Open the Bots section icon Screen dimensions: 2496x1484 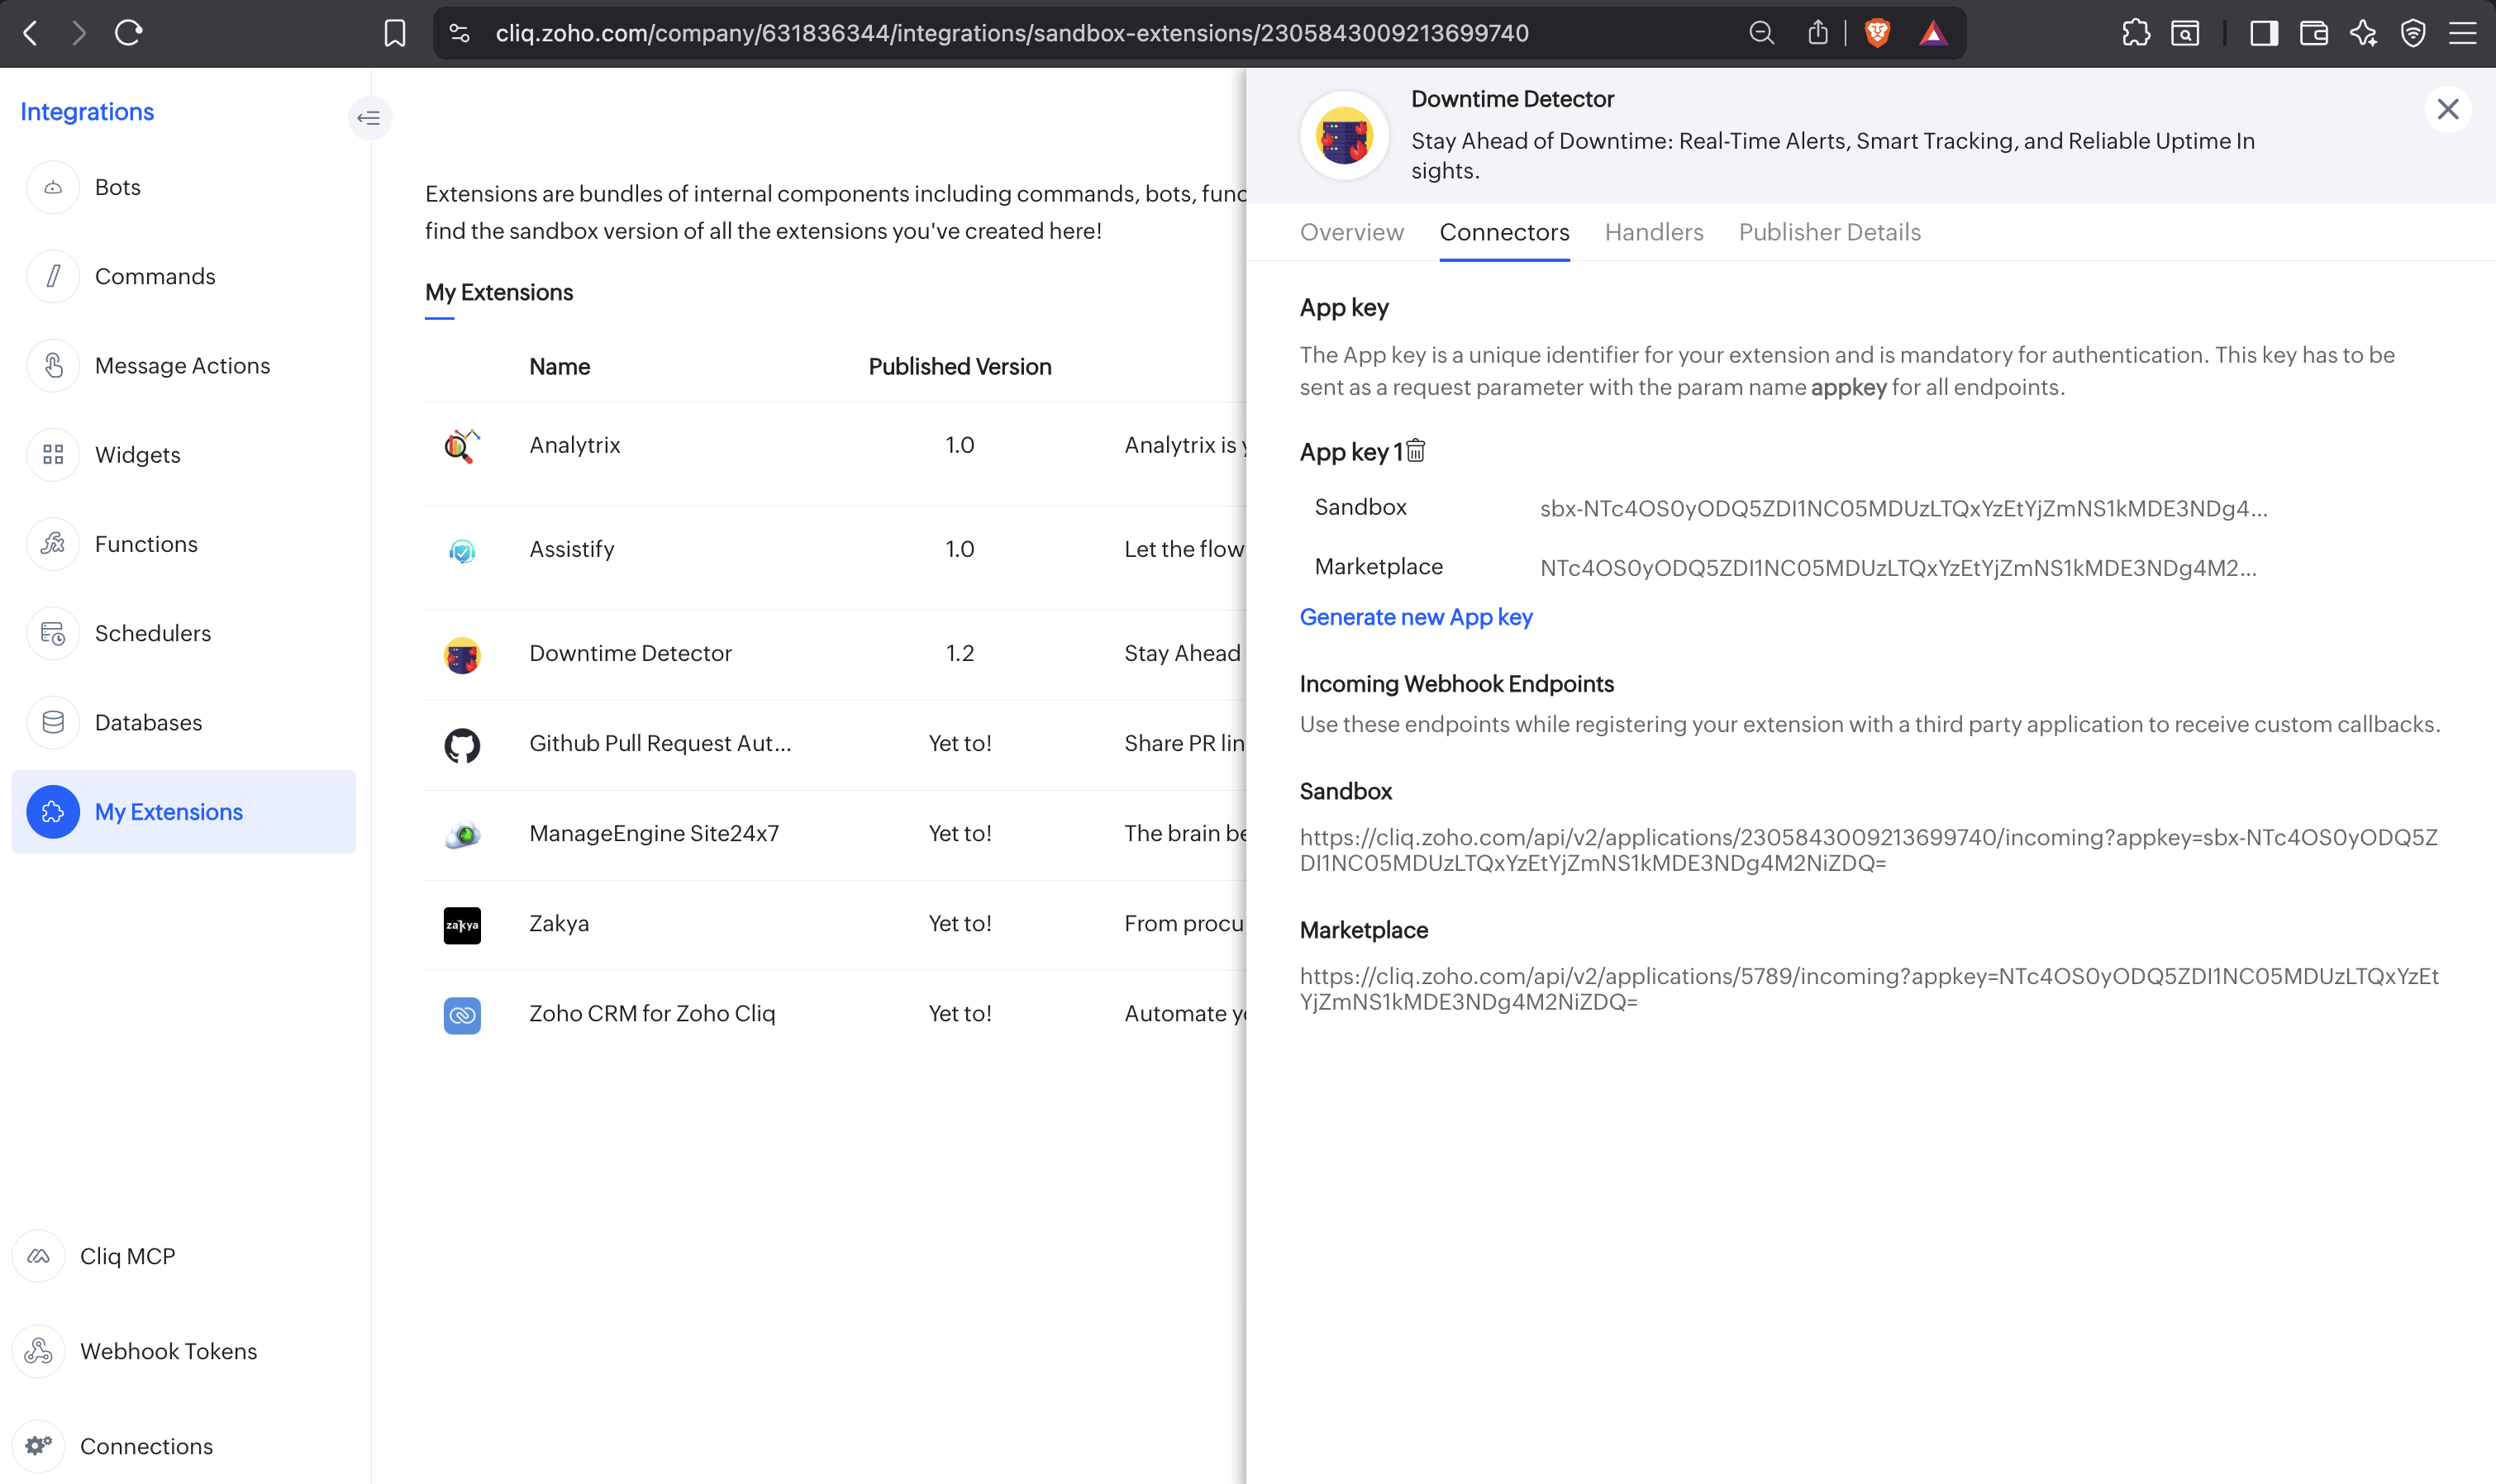[x=53, y=187]
